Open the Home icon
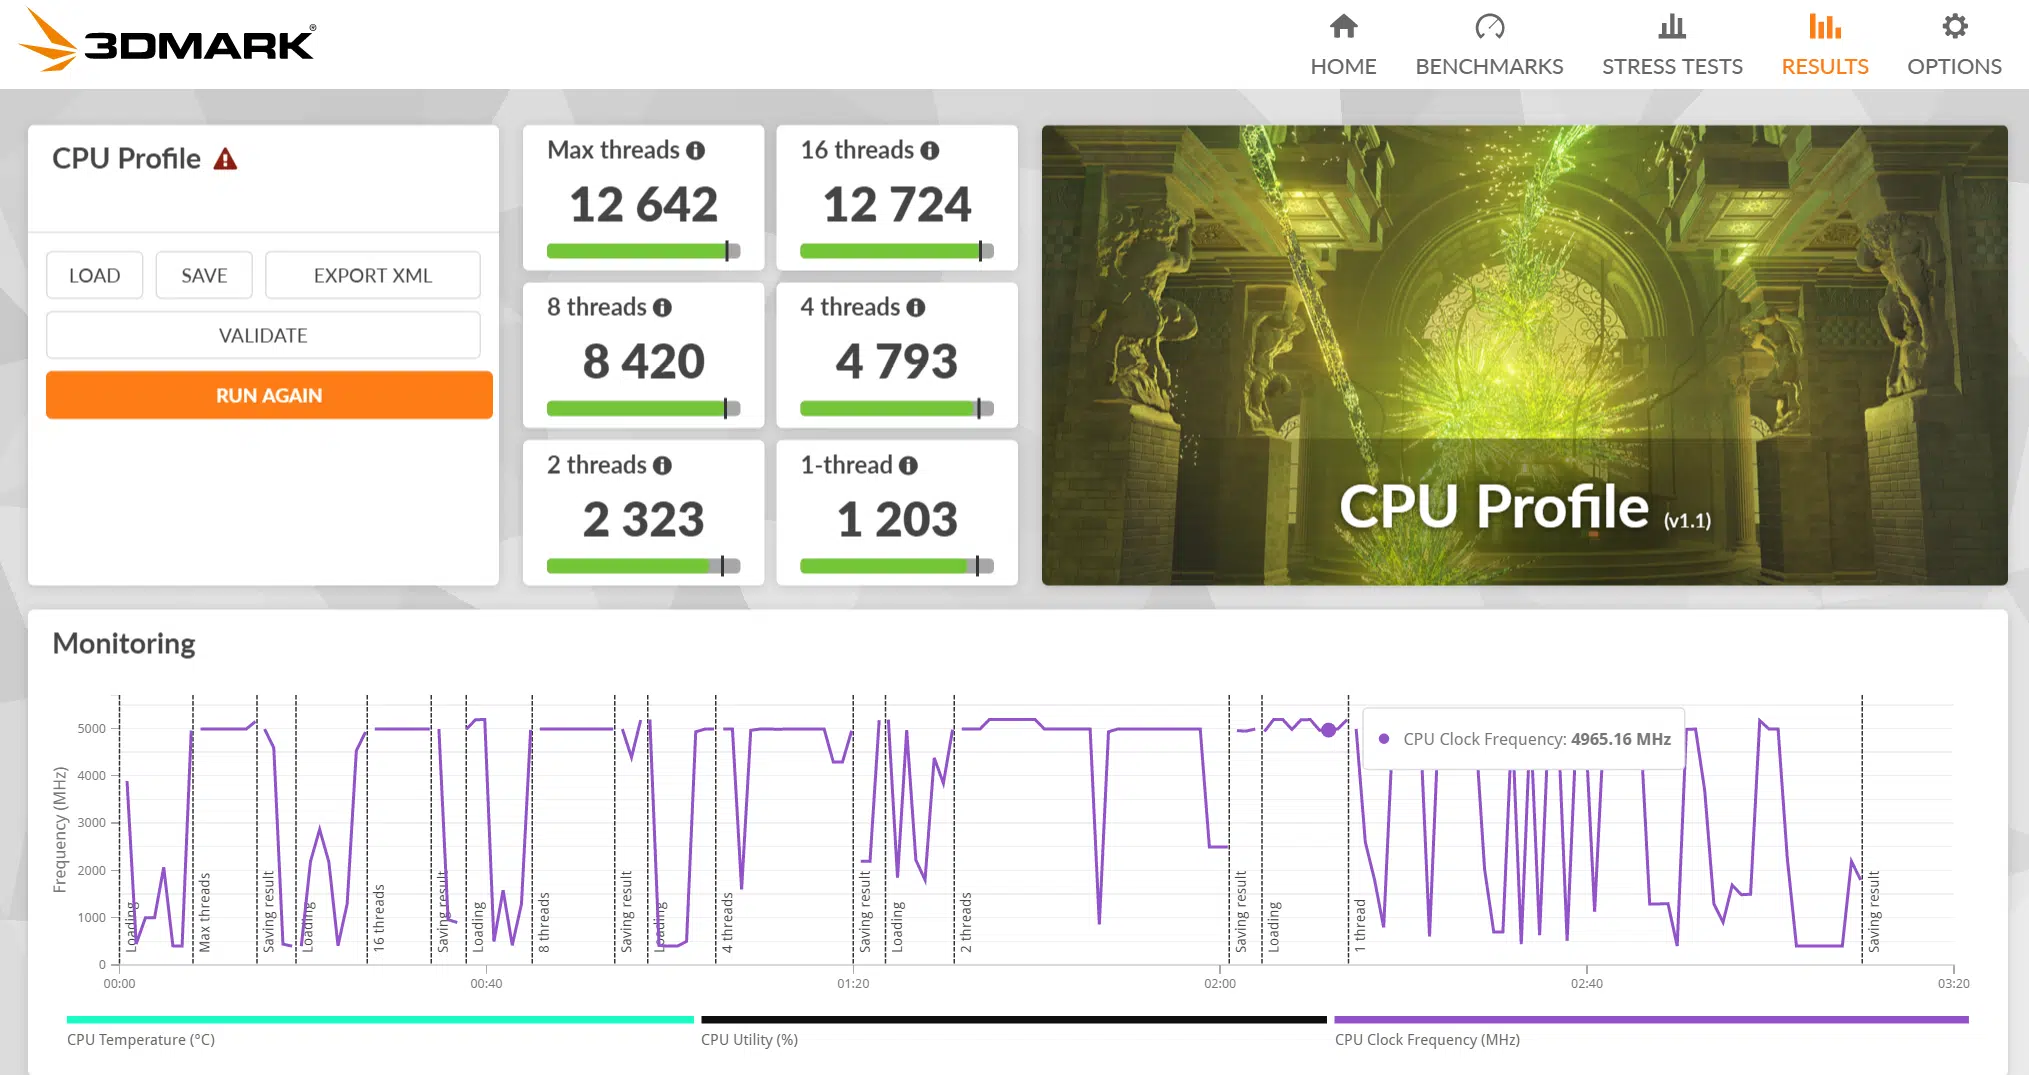This screenshot has height=1075, width=2029. (1343, 26)
